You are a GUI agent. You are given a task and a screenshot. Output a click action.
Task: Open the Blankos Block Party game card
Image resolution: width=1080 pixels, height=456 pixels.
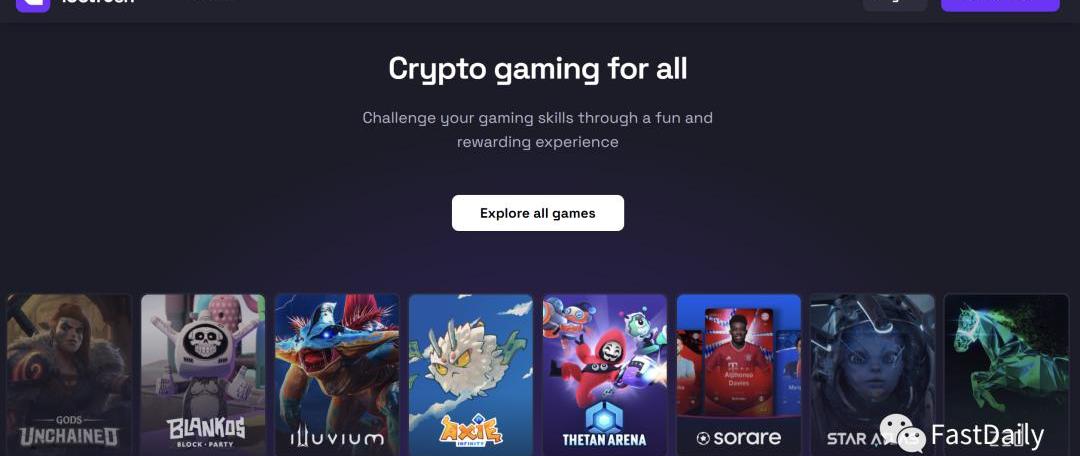point(203,375)
